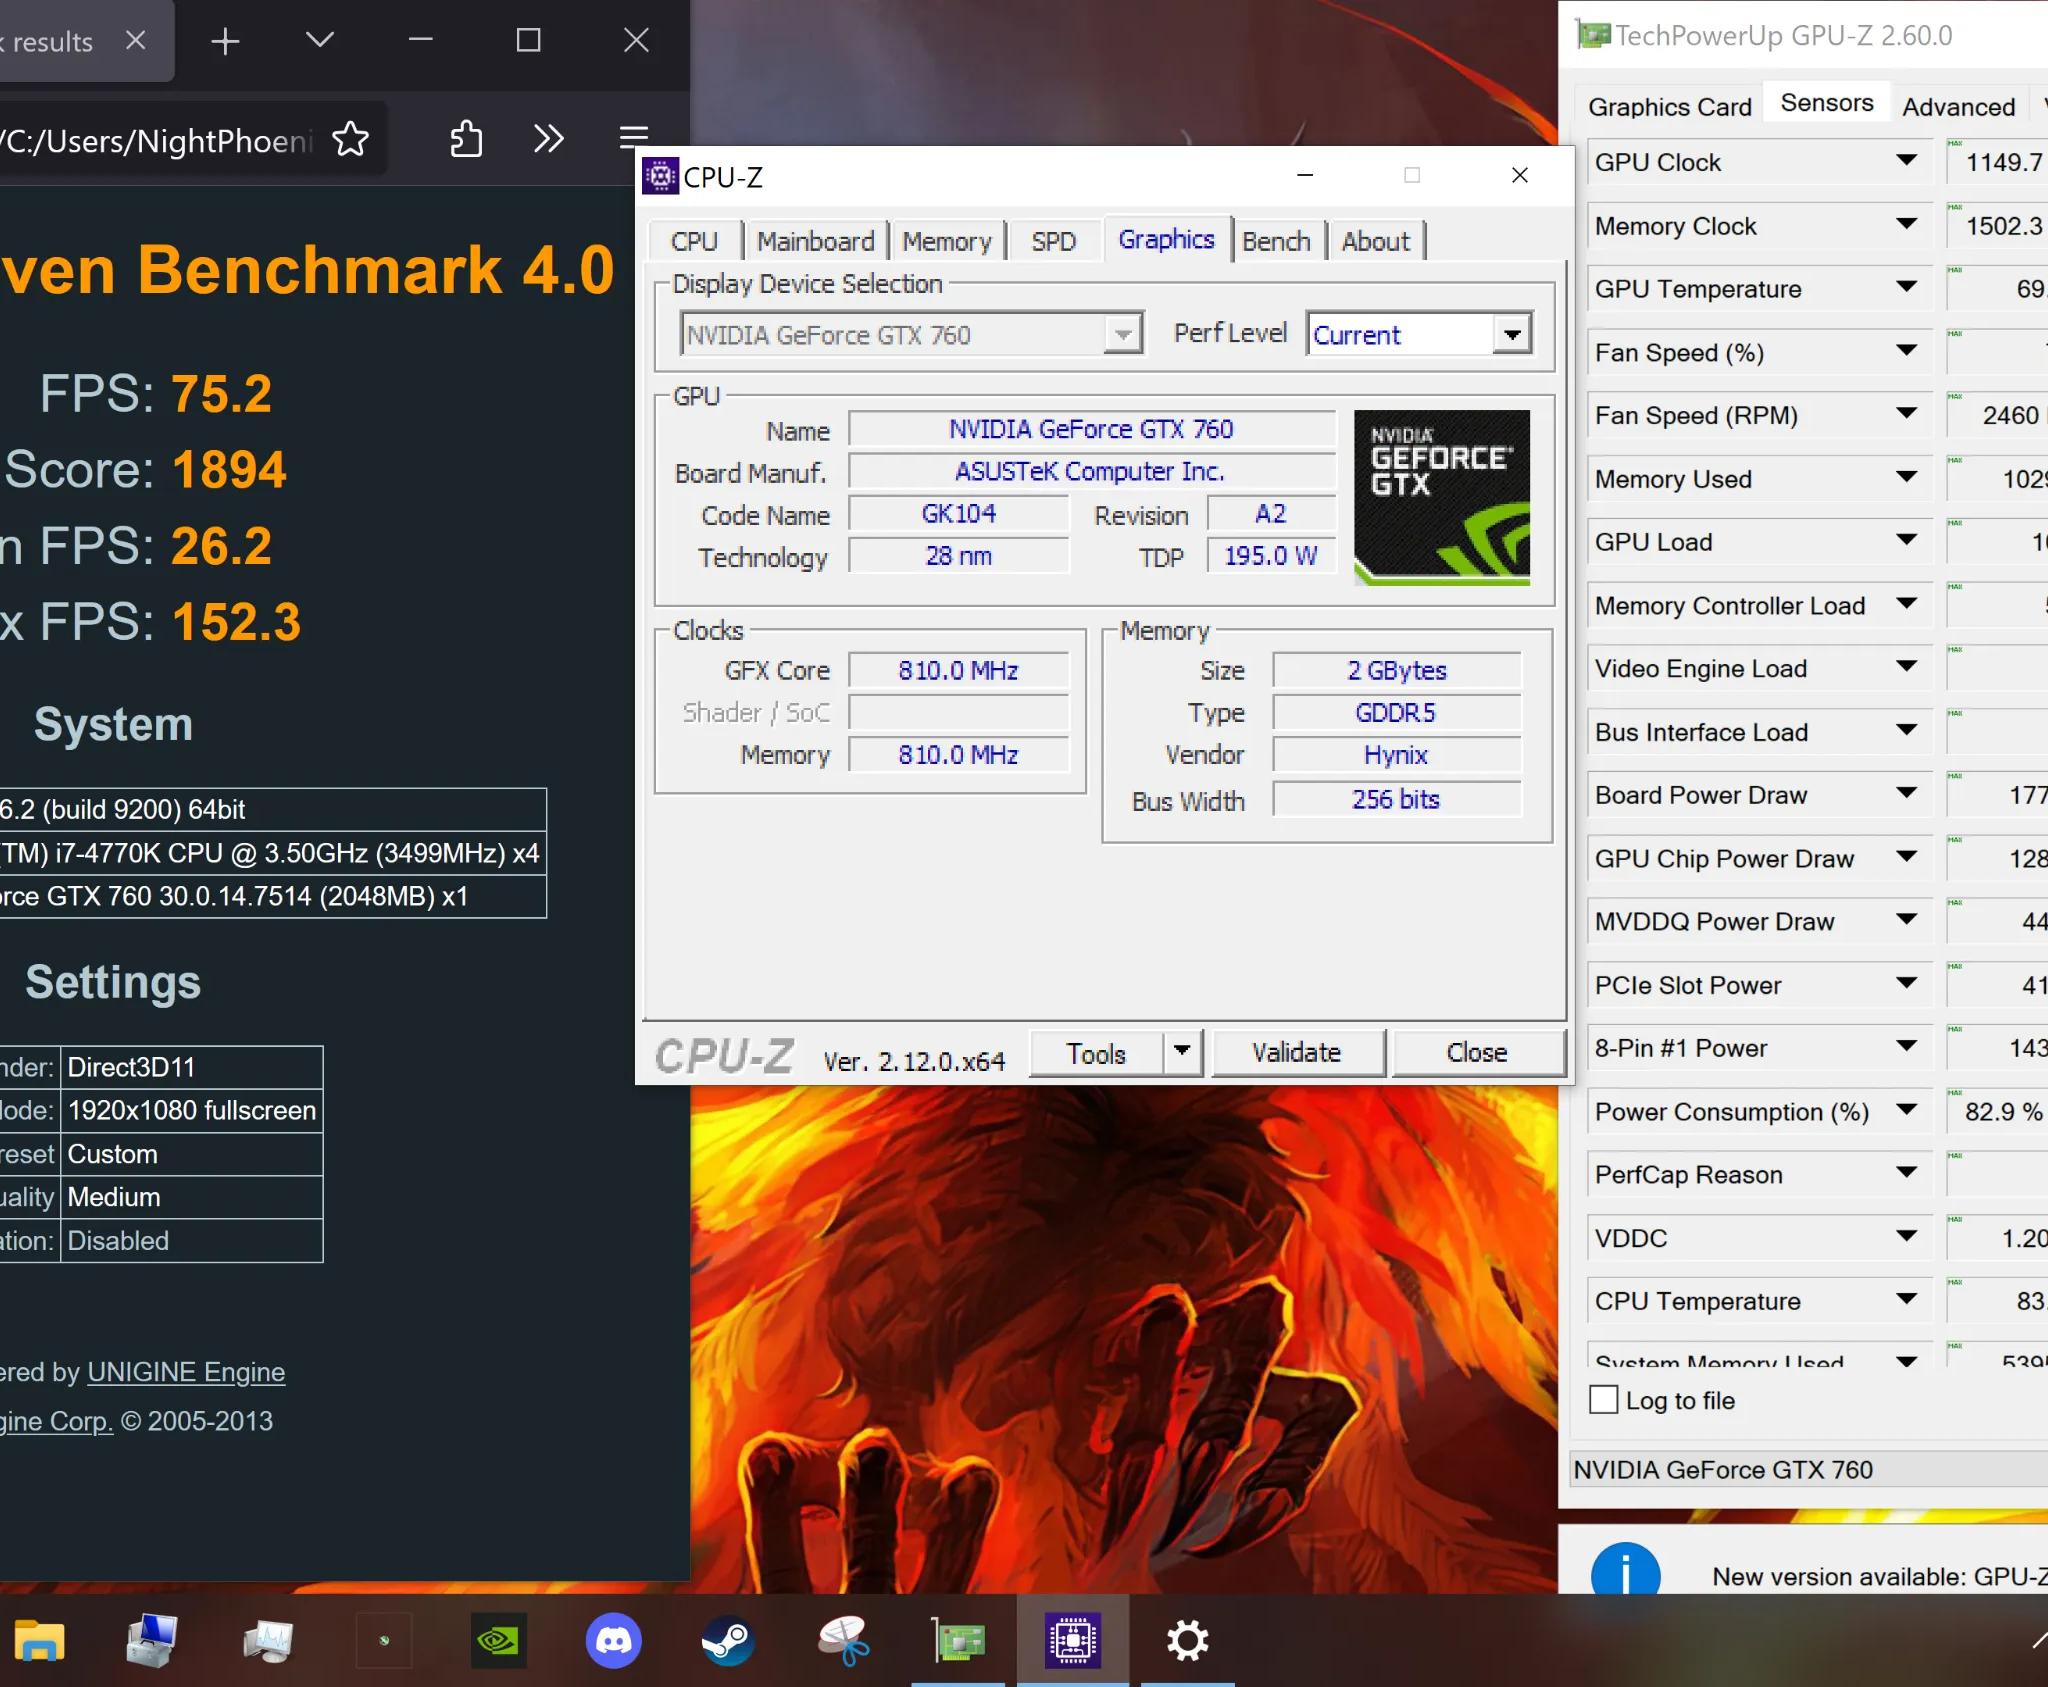Click the GFX Core 810.0 MHz value

pyautogui.click(x=958, y=670)
